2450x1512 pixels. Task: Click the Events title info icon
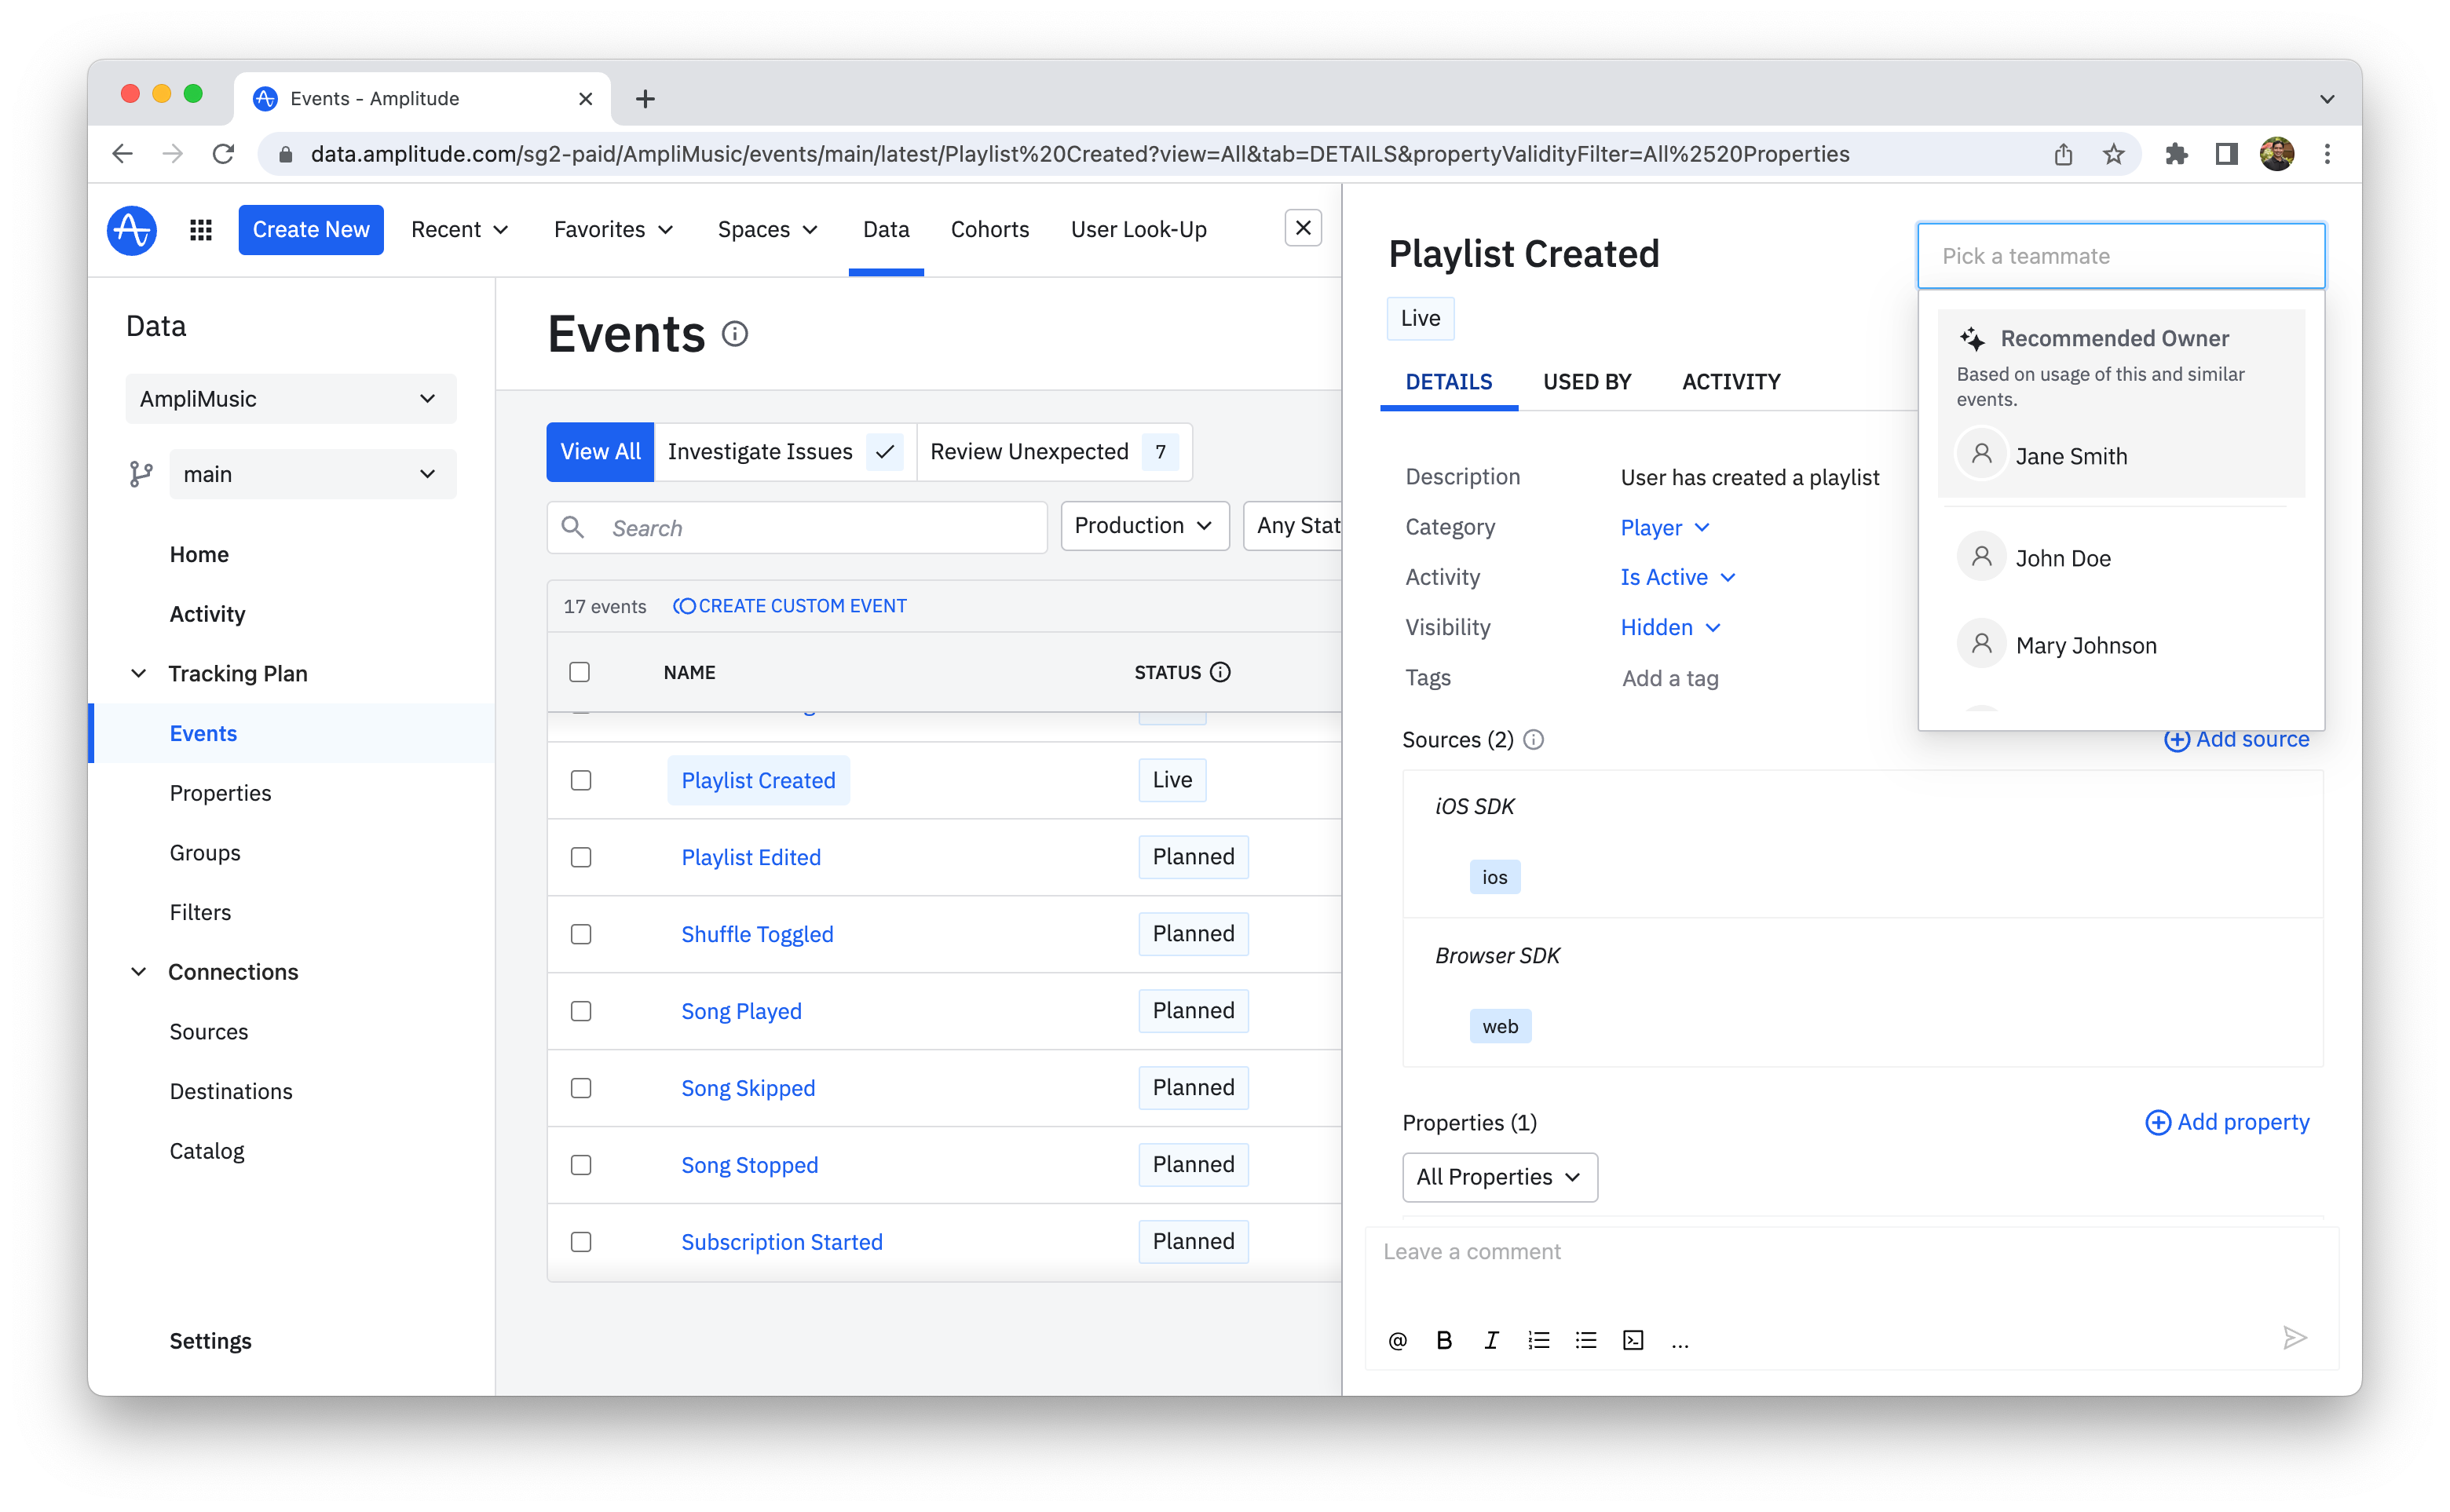[735, 334]
